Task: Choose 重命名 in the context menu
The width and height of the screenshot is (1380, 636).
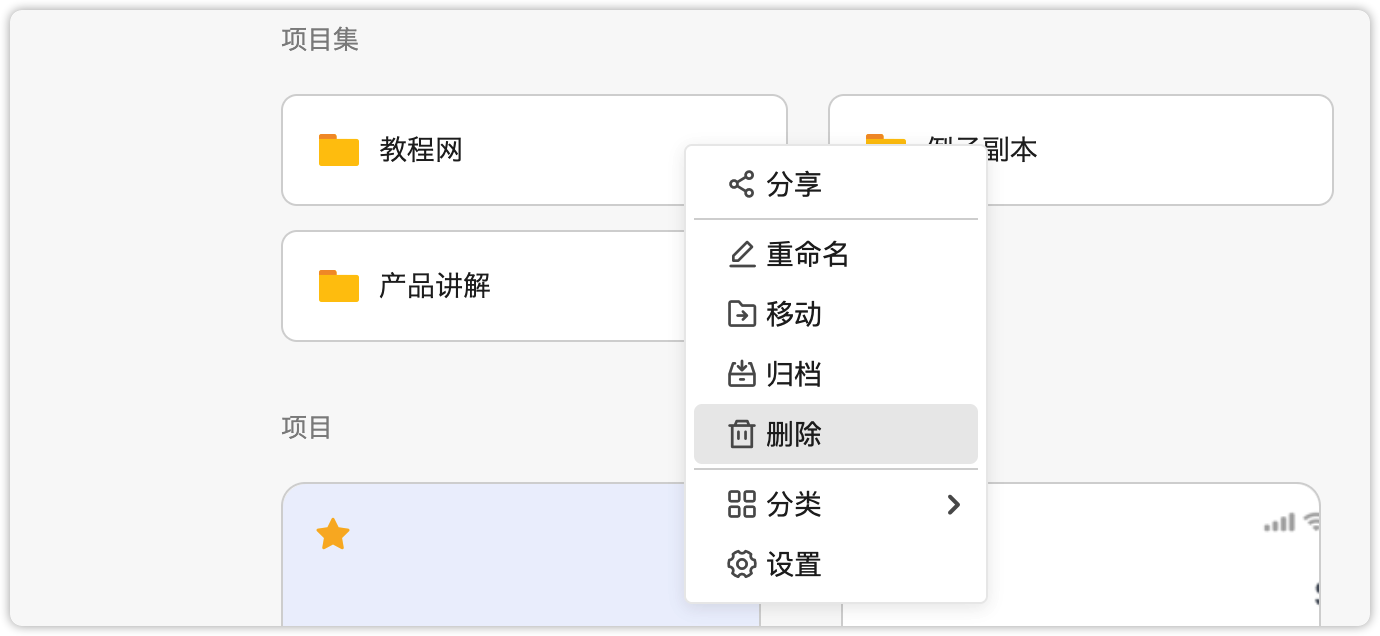Action: click(x=807, y=255)
